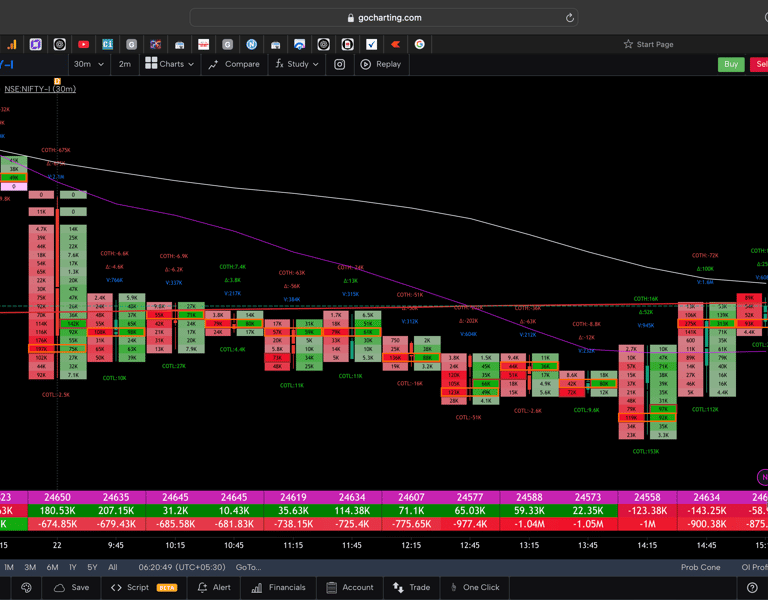Select the 2m timeframe
The height and width of the screenshot is (600, 768).
(125, 64)
